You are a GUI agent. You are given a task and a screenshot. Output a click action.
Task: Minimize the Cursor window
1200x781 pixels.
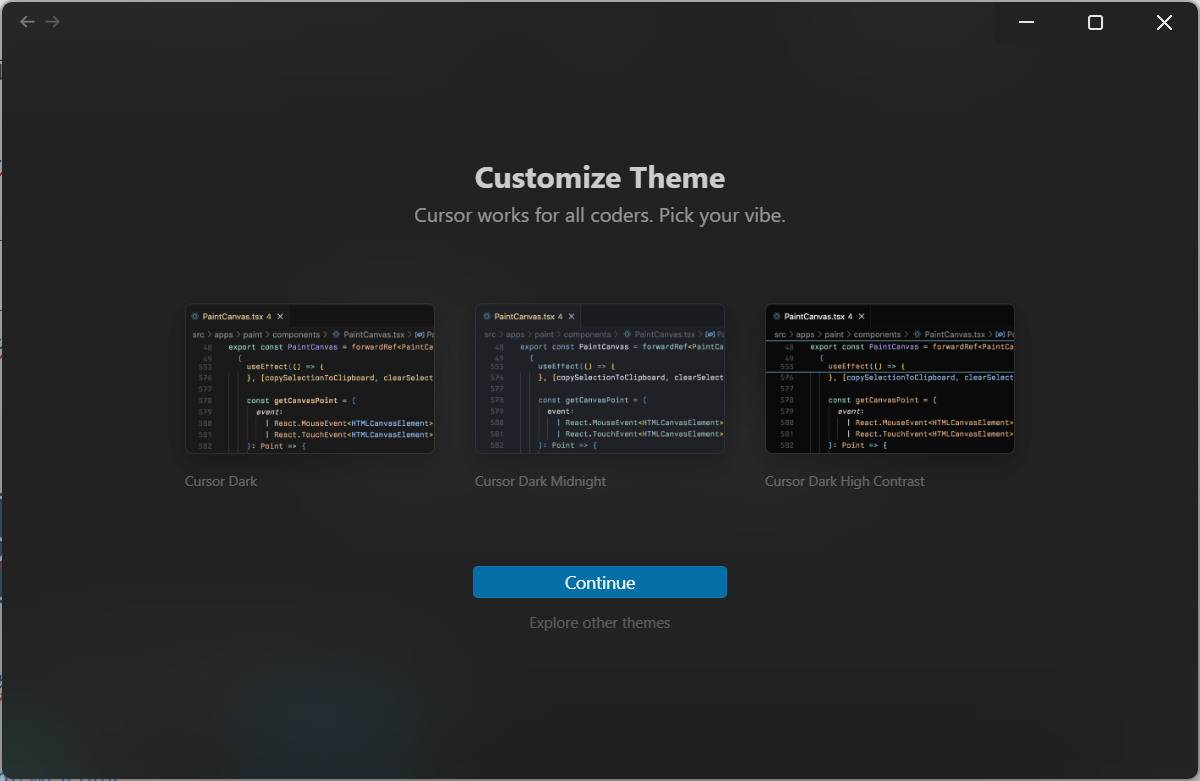(x=1026, y=22)
